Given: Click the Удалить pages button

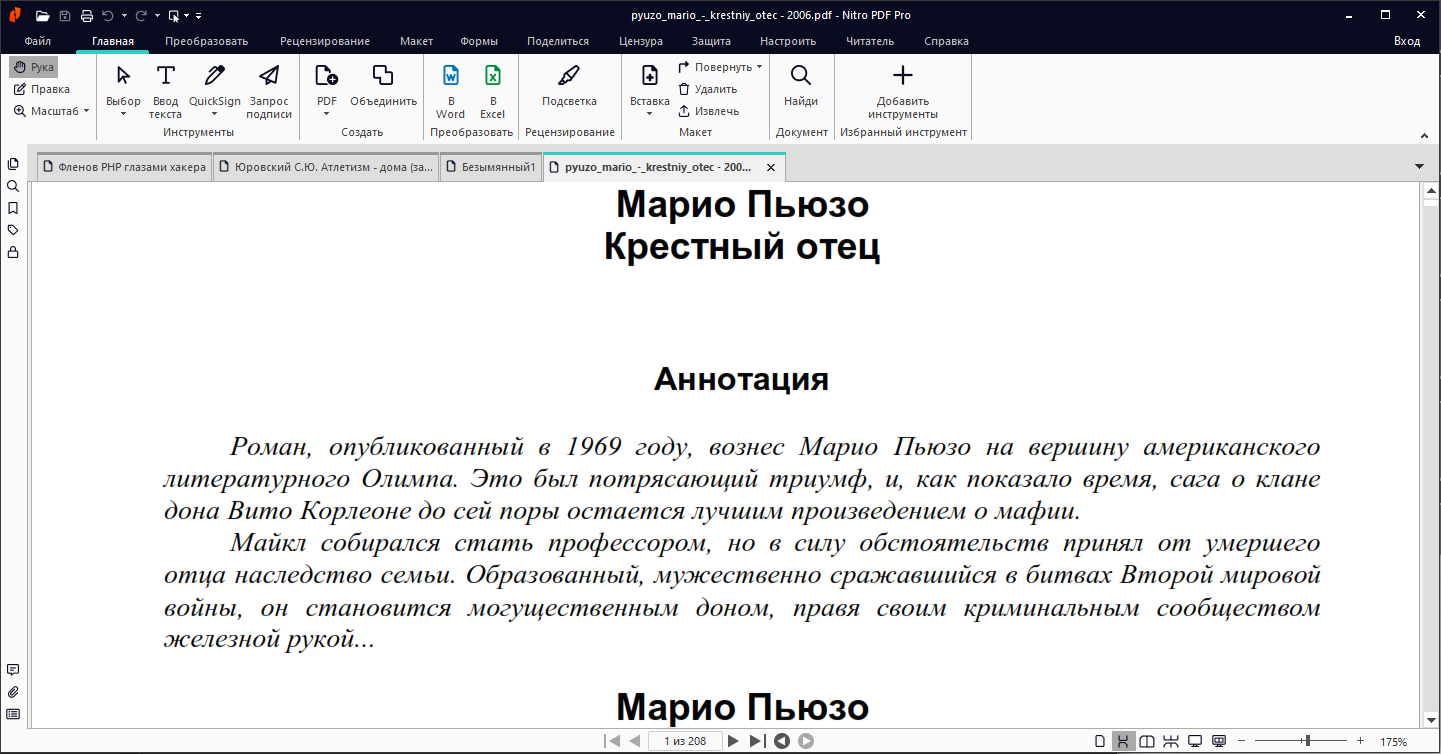Looking at the screenshot, I should click(708, 89).
